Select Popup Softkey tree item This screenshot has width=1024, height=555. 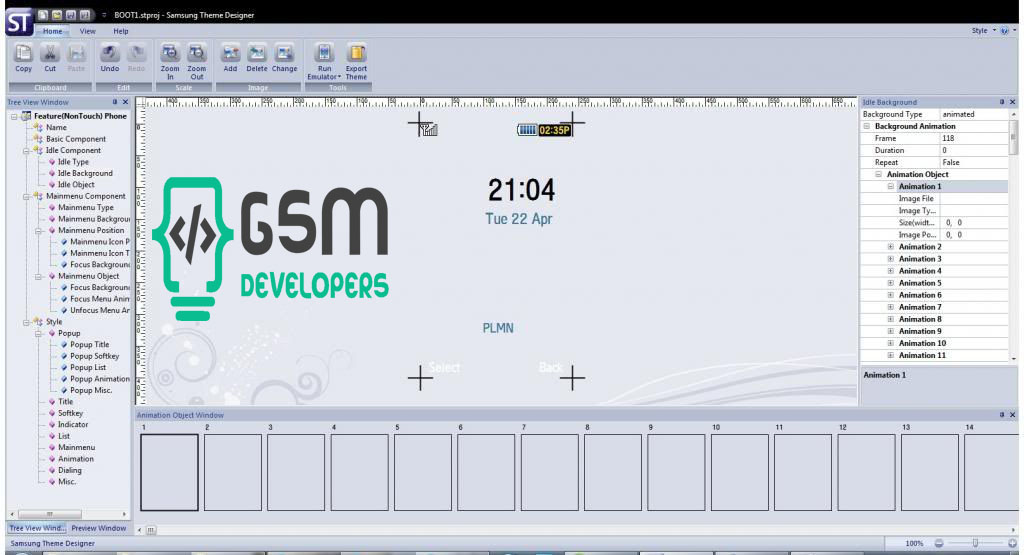click(95, 356)
